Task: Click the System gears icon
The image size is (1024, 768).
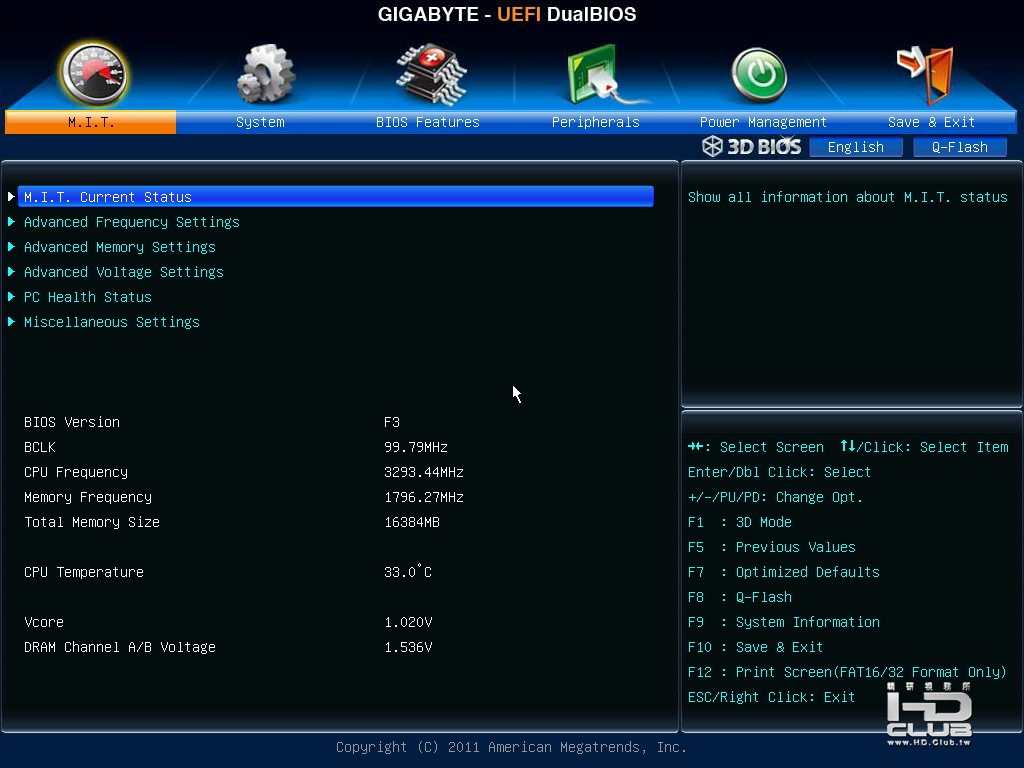Action: [265, 74]
